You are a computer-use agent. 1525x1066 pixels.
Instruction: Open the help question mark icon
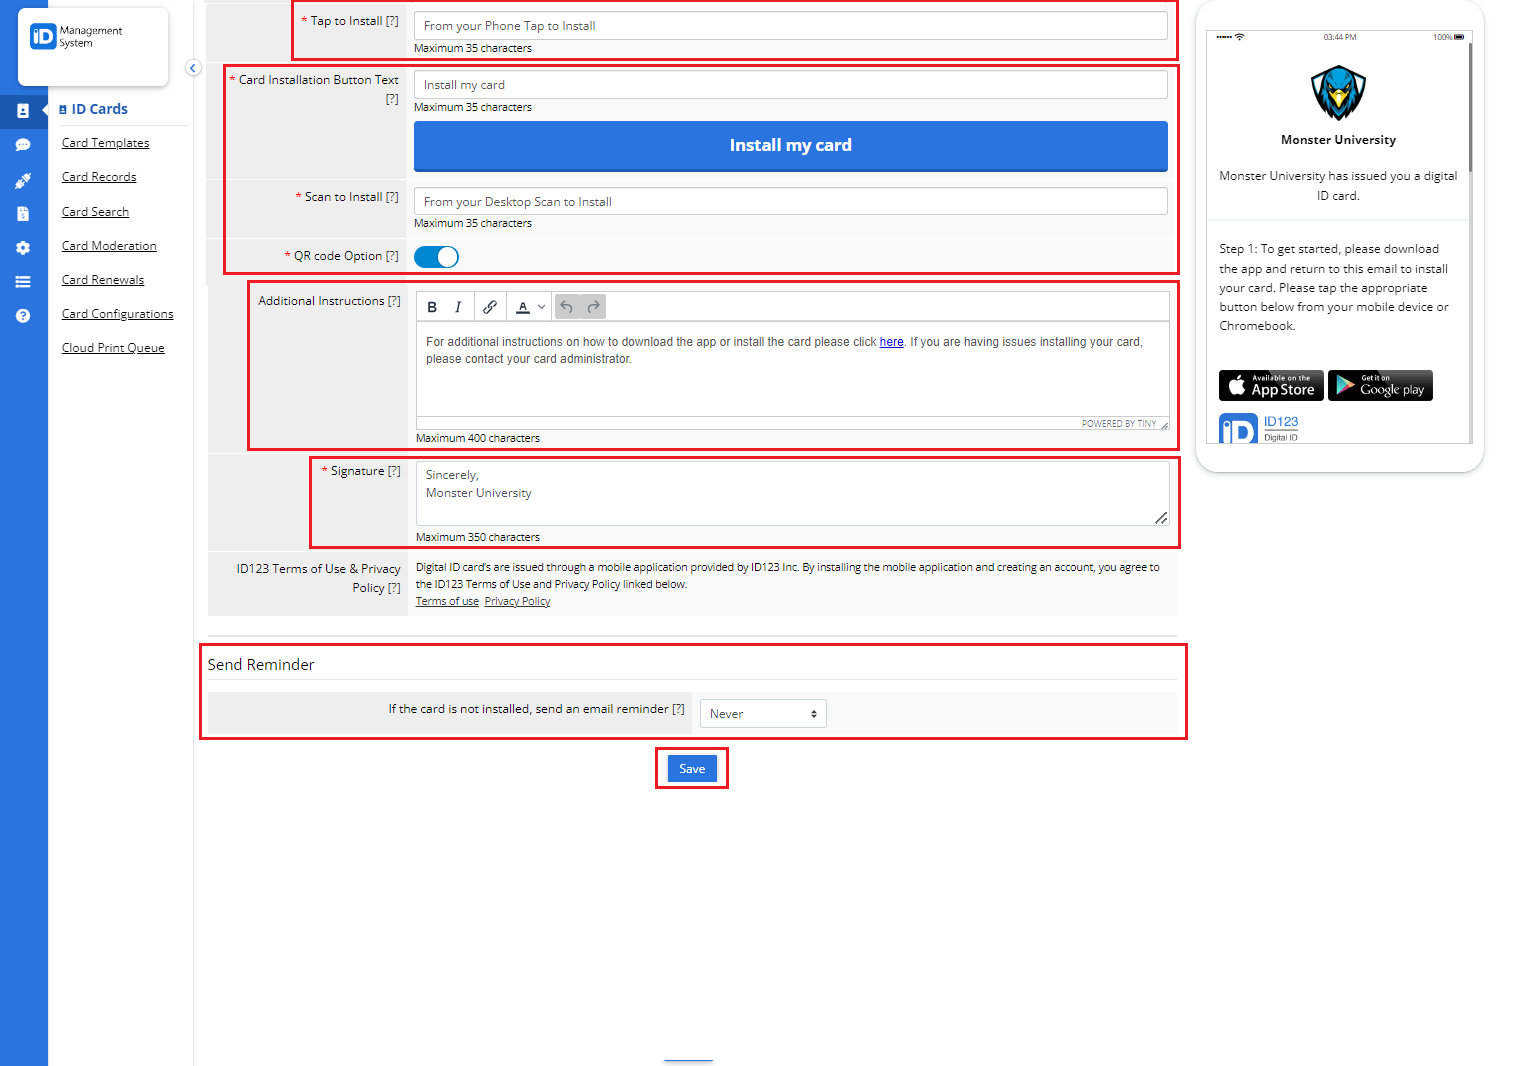23,316
